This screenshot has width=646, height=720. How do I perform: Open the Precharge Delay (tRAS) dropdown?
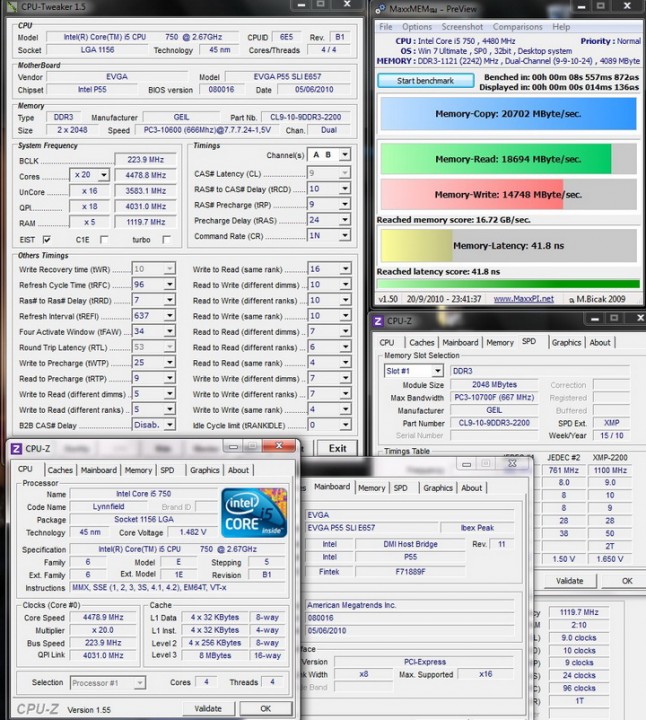pos(344,219)
